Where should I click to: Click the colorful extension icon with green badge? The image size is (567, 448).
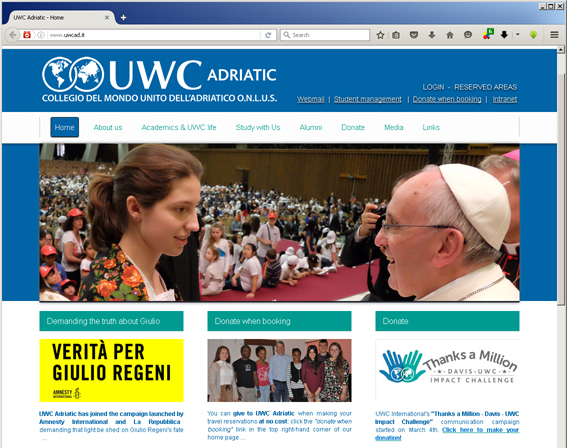click(x=488, y=34)
